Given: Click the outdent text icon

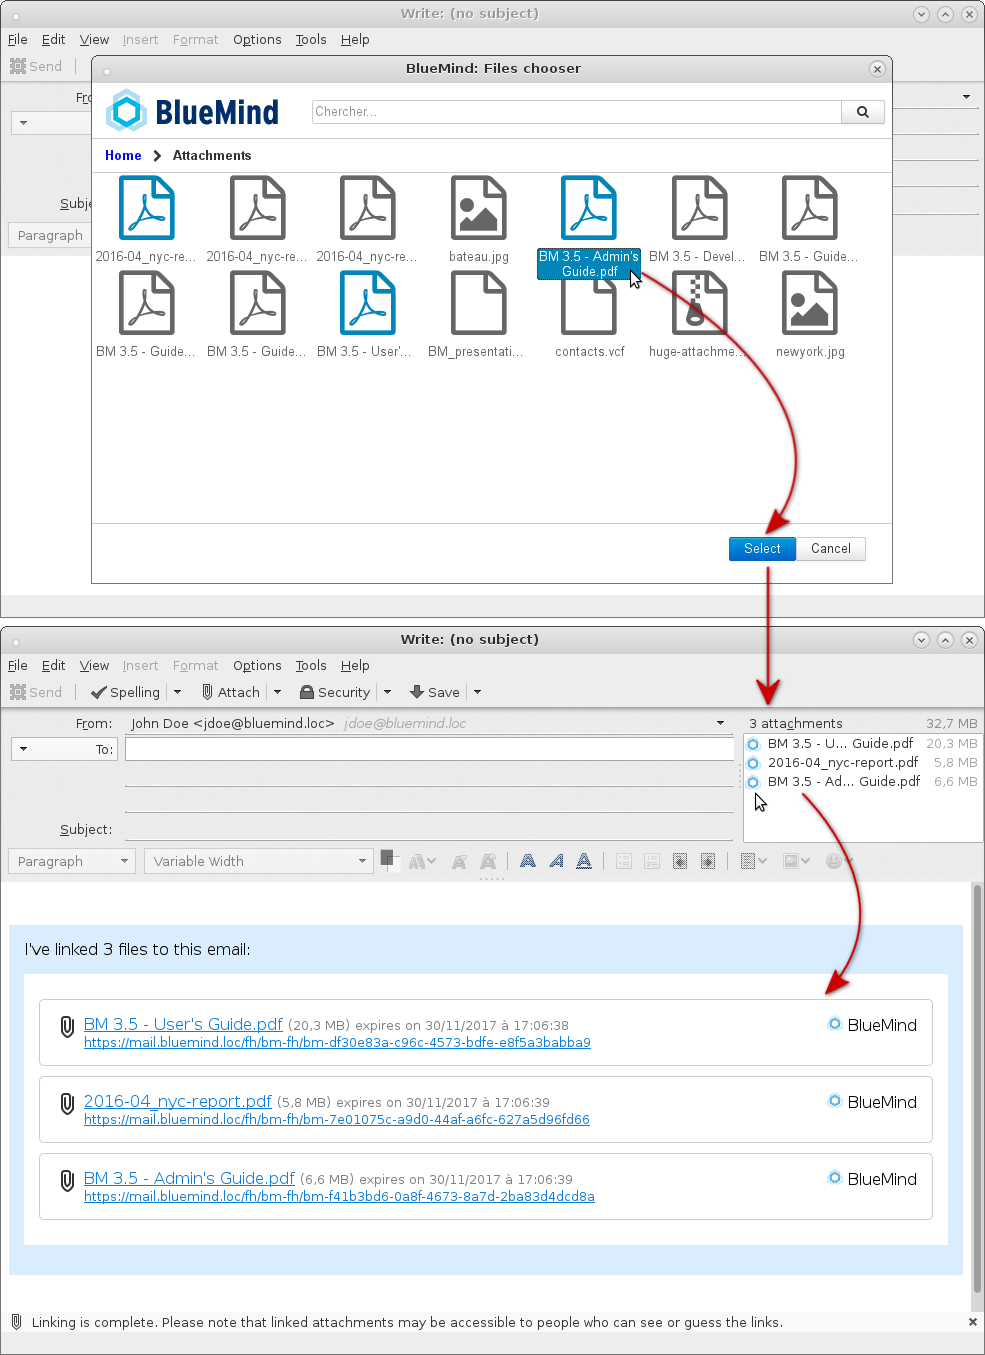Looking at the screenshot, I should 680,861.
